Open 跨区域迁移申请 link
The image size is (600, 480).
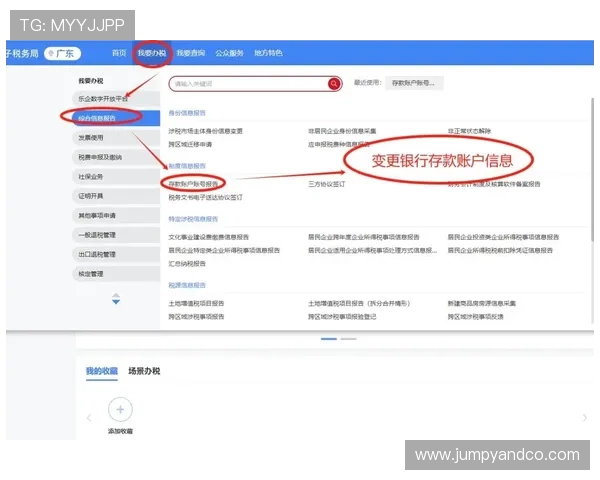(x=190, y=144)
